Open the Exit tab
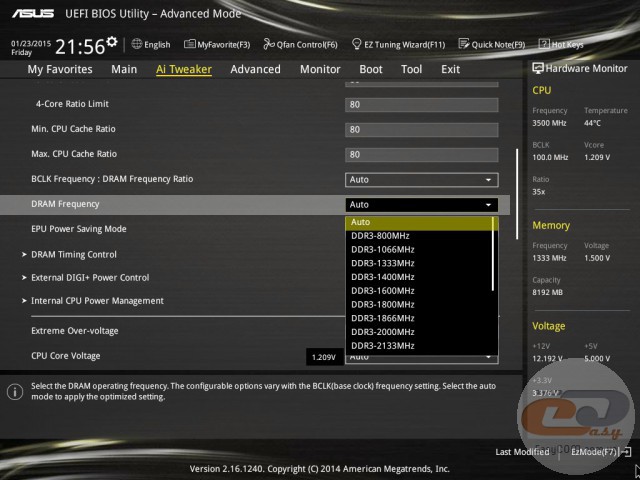 [x=450, y=69]
